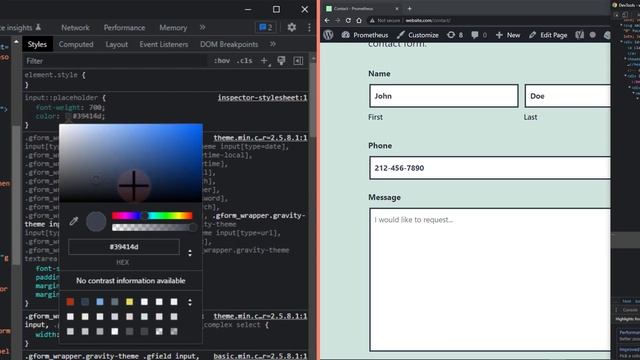Go forward in the browser

337,20
